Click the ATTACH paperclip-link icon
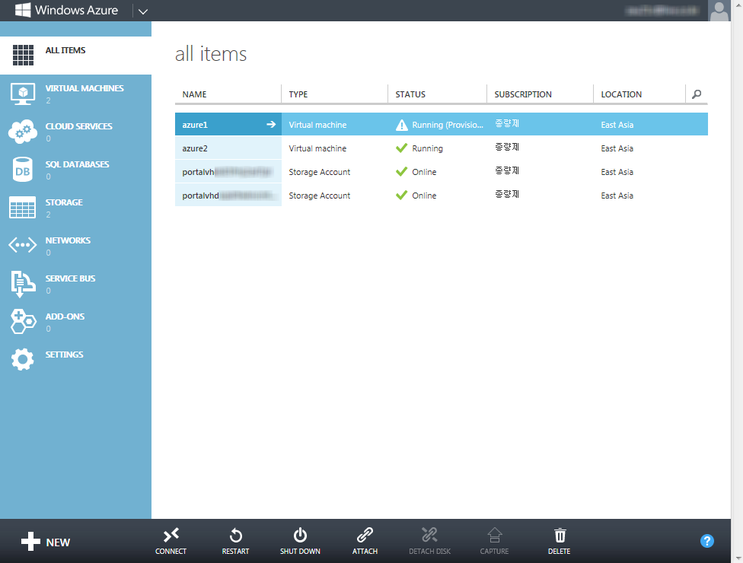Image resolution: width=743 pixels, height=563 pixels. coord(365,536)
